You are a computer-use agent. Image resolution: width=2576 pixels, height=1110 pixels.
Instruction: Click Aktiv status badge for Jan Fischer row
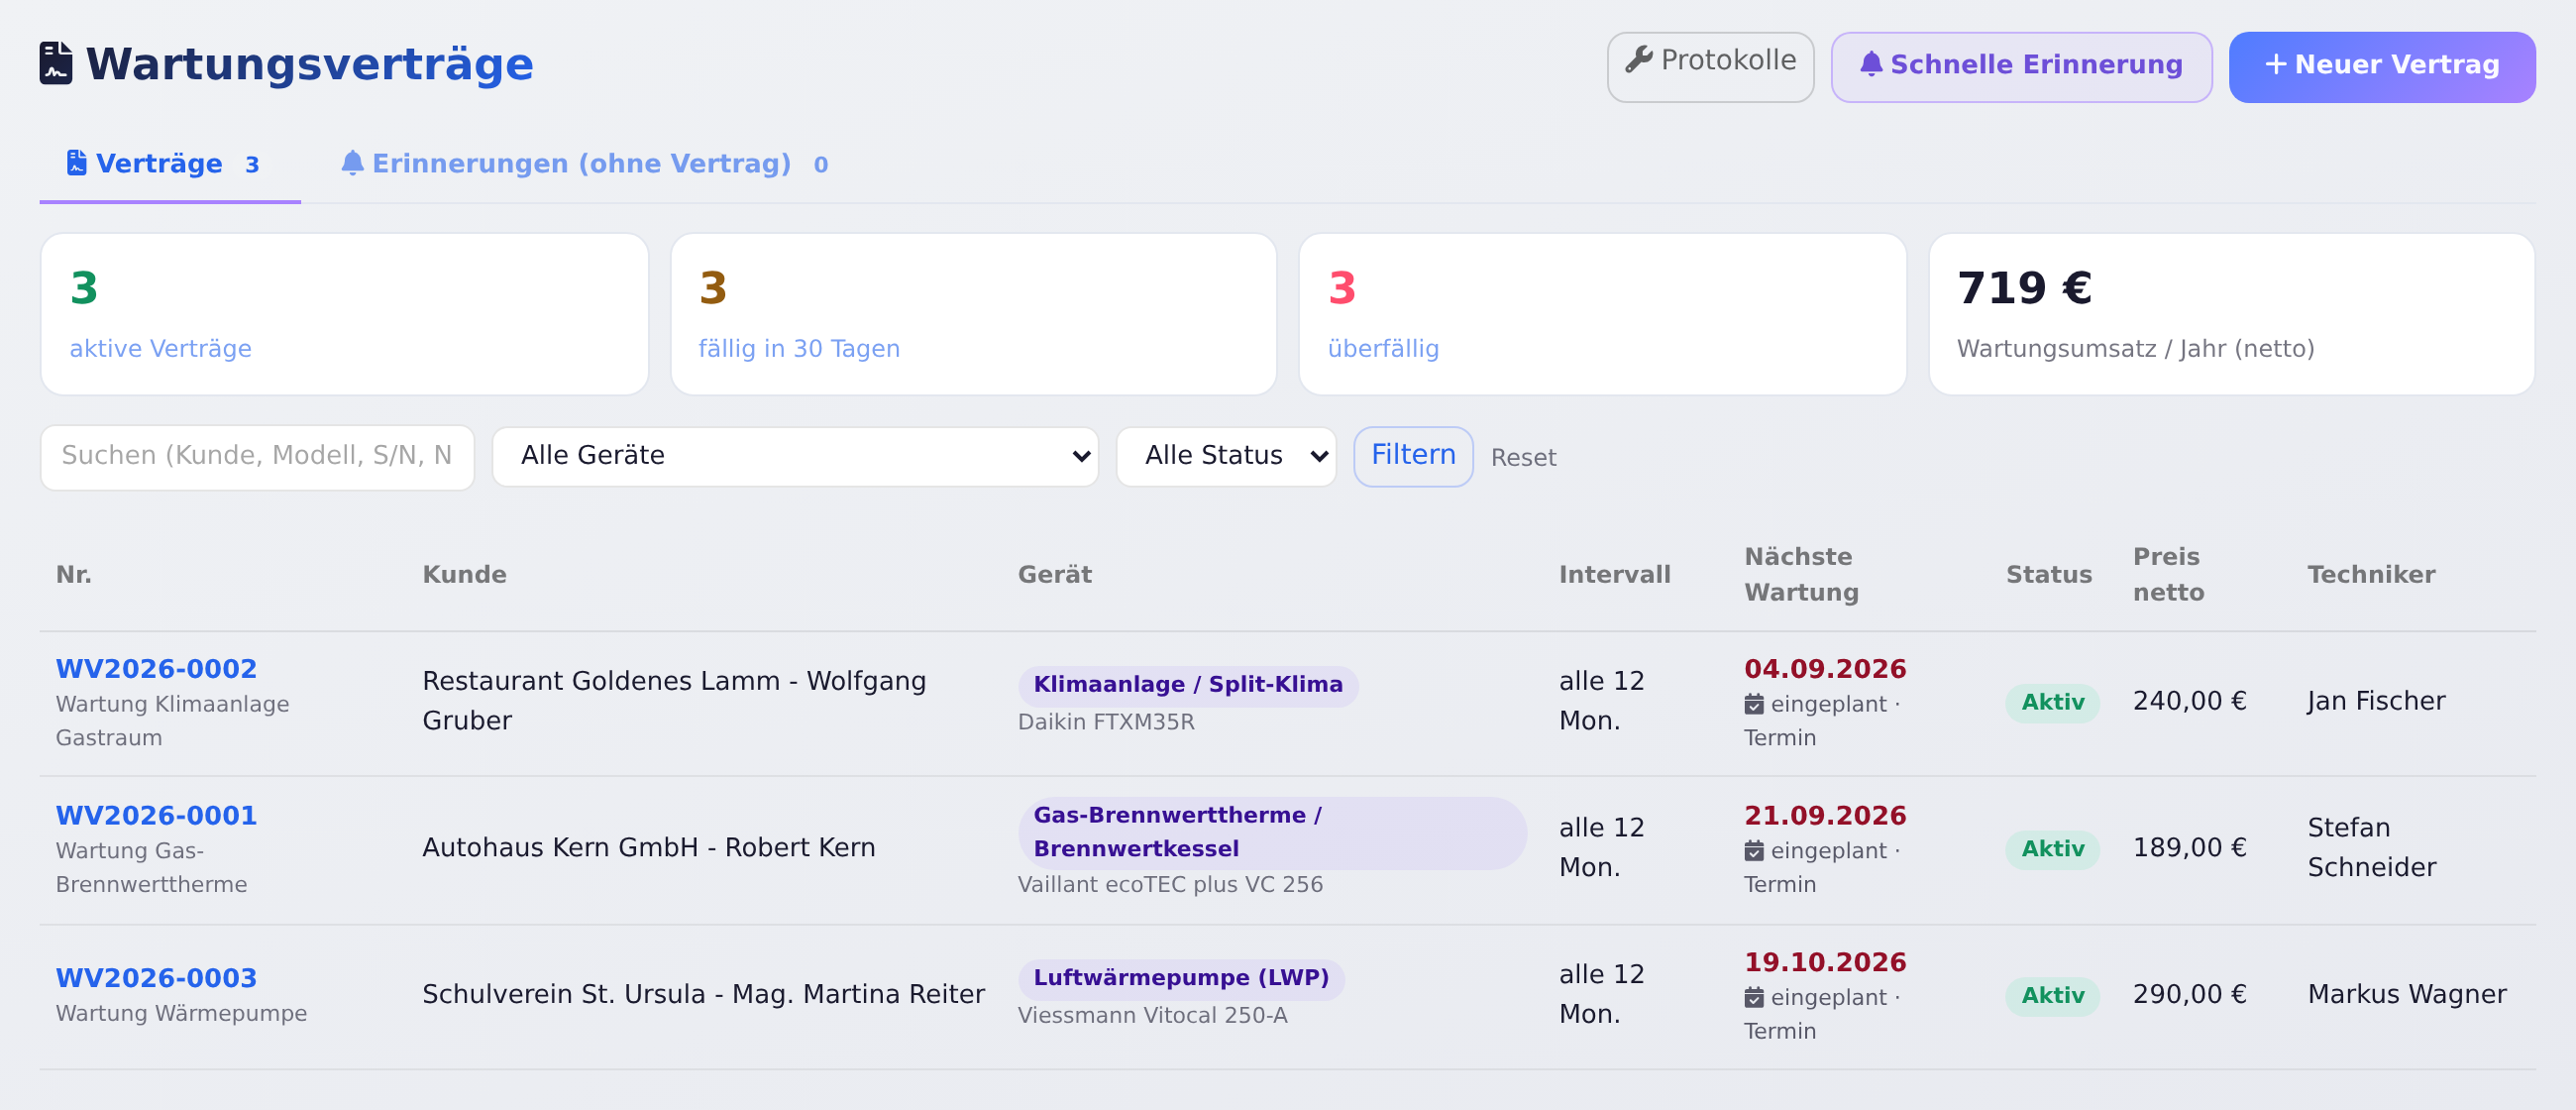tap(2052, 704)
